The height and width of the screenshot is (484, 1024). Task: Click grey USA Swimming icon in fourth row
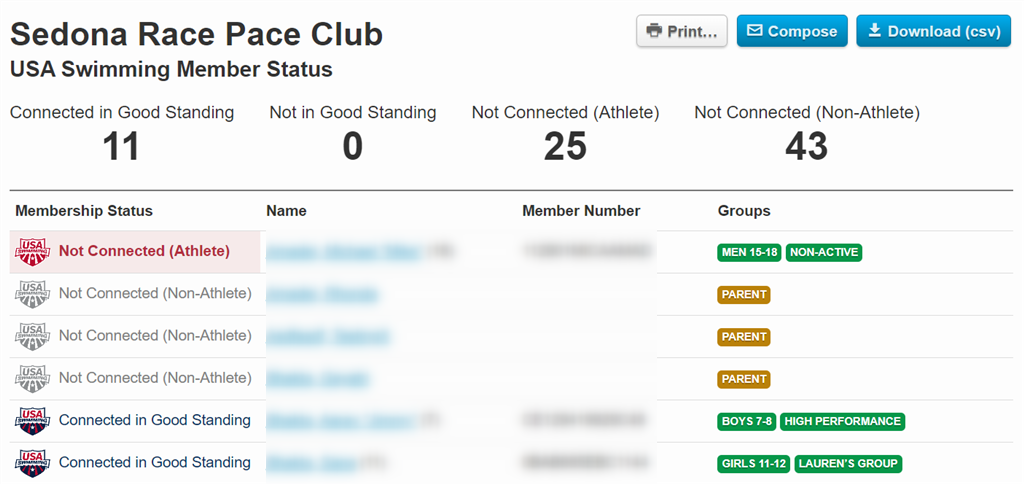tap(32, 378)
